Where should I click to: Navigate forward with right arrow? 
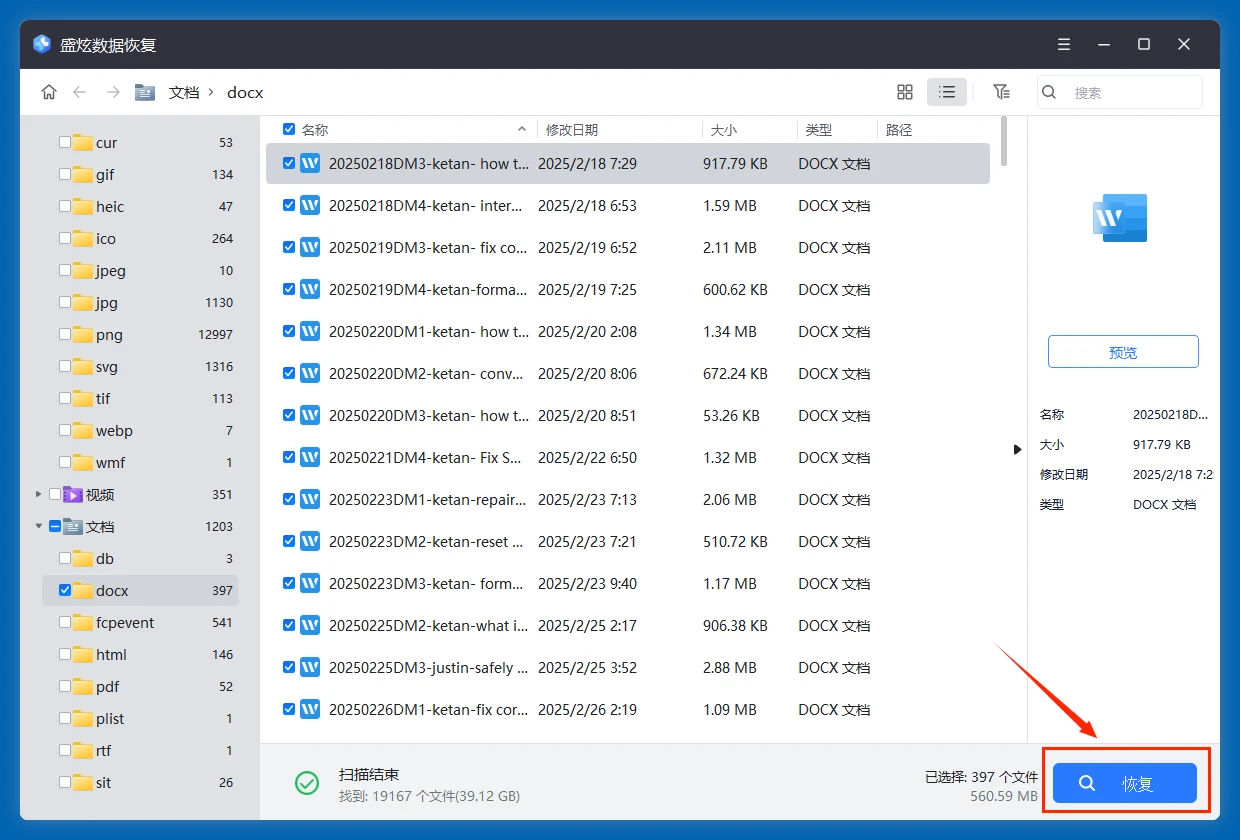[113, 92]
